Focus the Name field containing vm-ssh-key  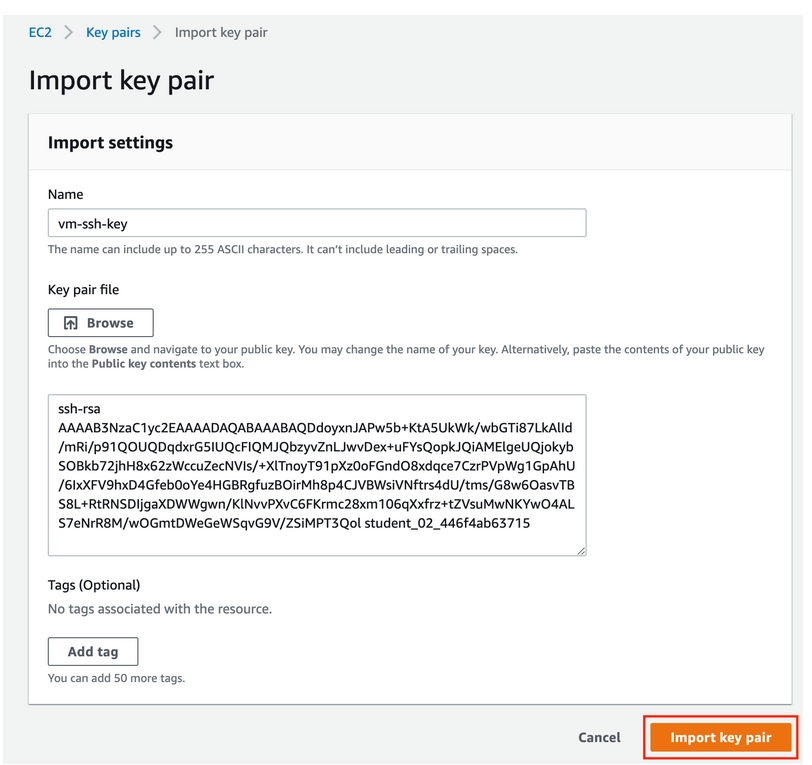point(317,223)
